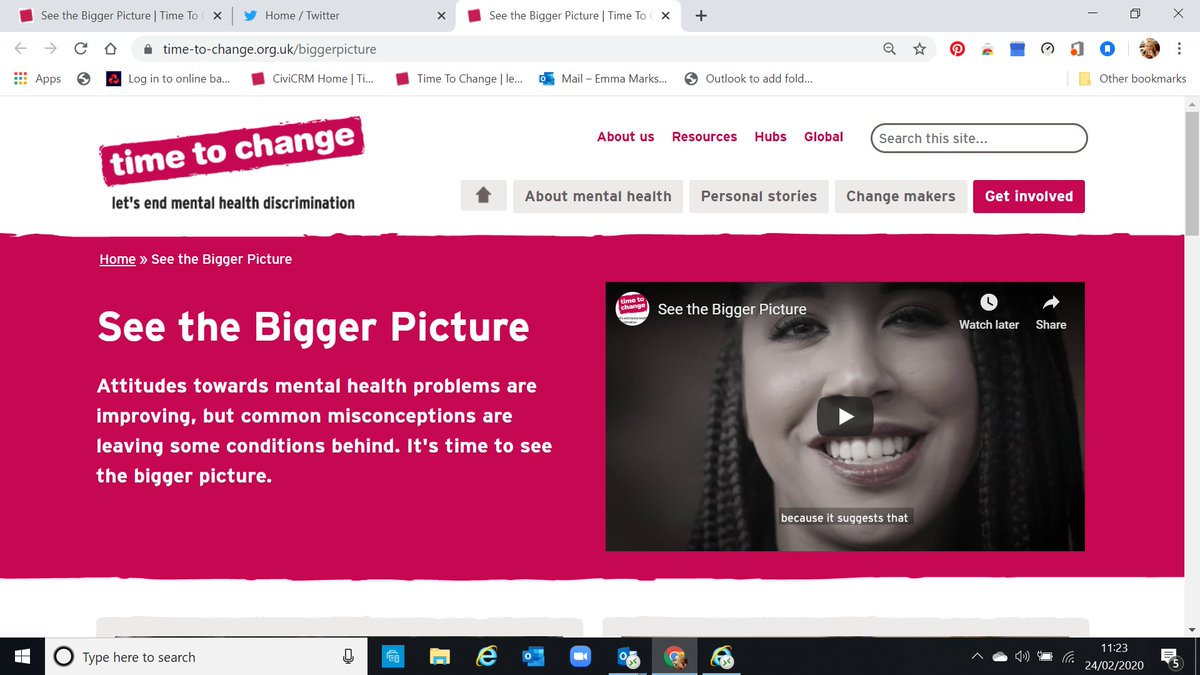Click the Change makers button
Screen dimensions: 1200x675
tap(900, 196)
